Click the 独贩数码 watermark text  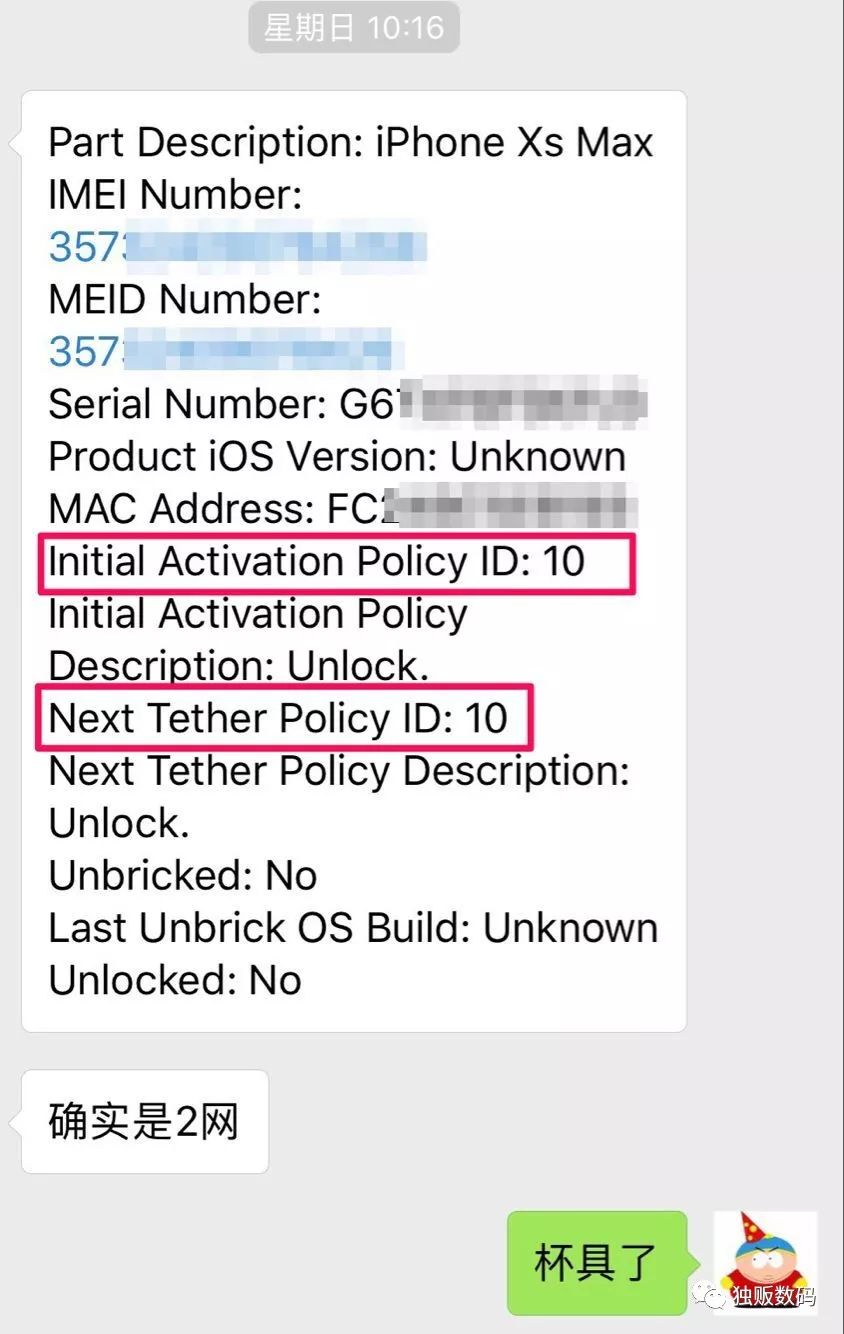(x=774, y=1297)
